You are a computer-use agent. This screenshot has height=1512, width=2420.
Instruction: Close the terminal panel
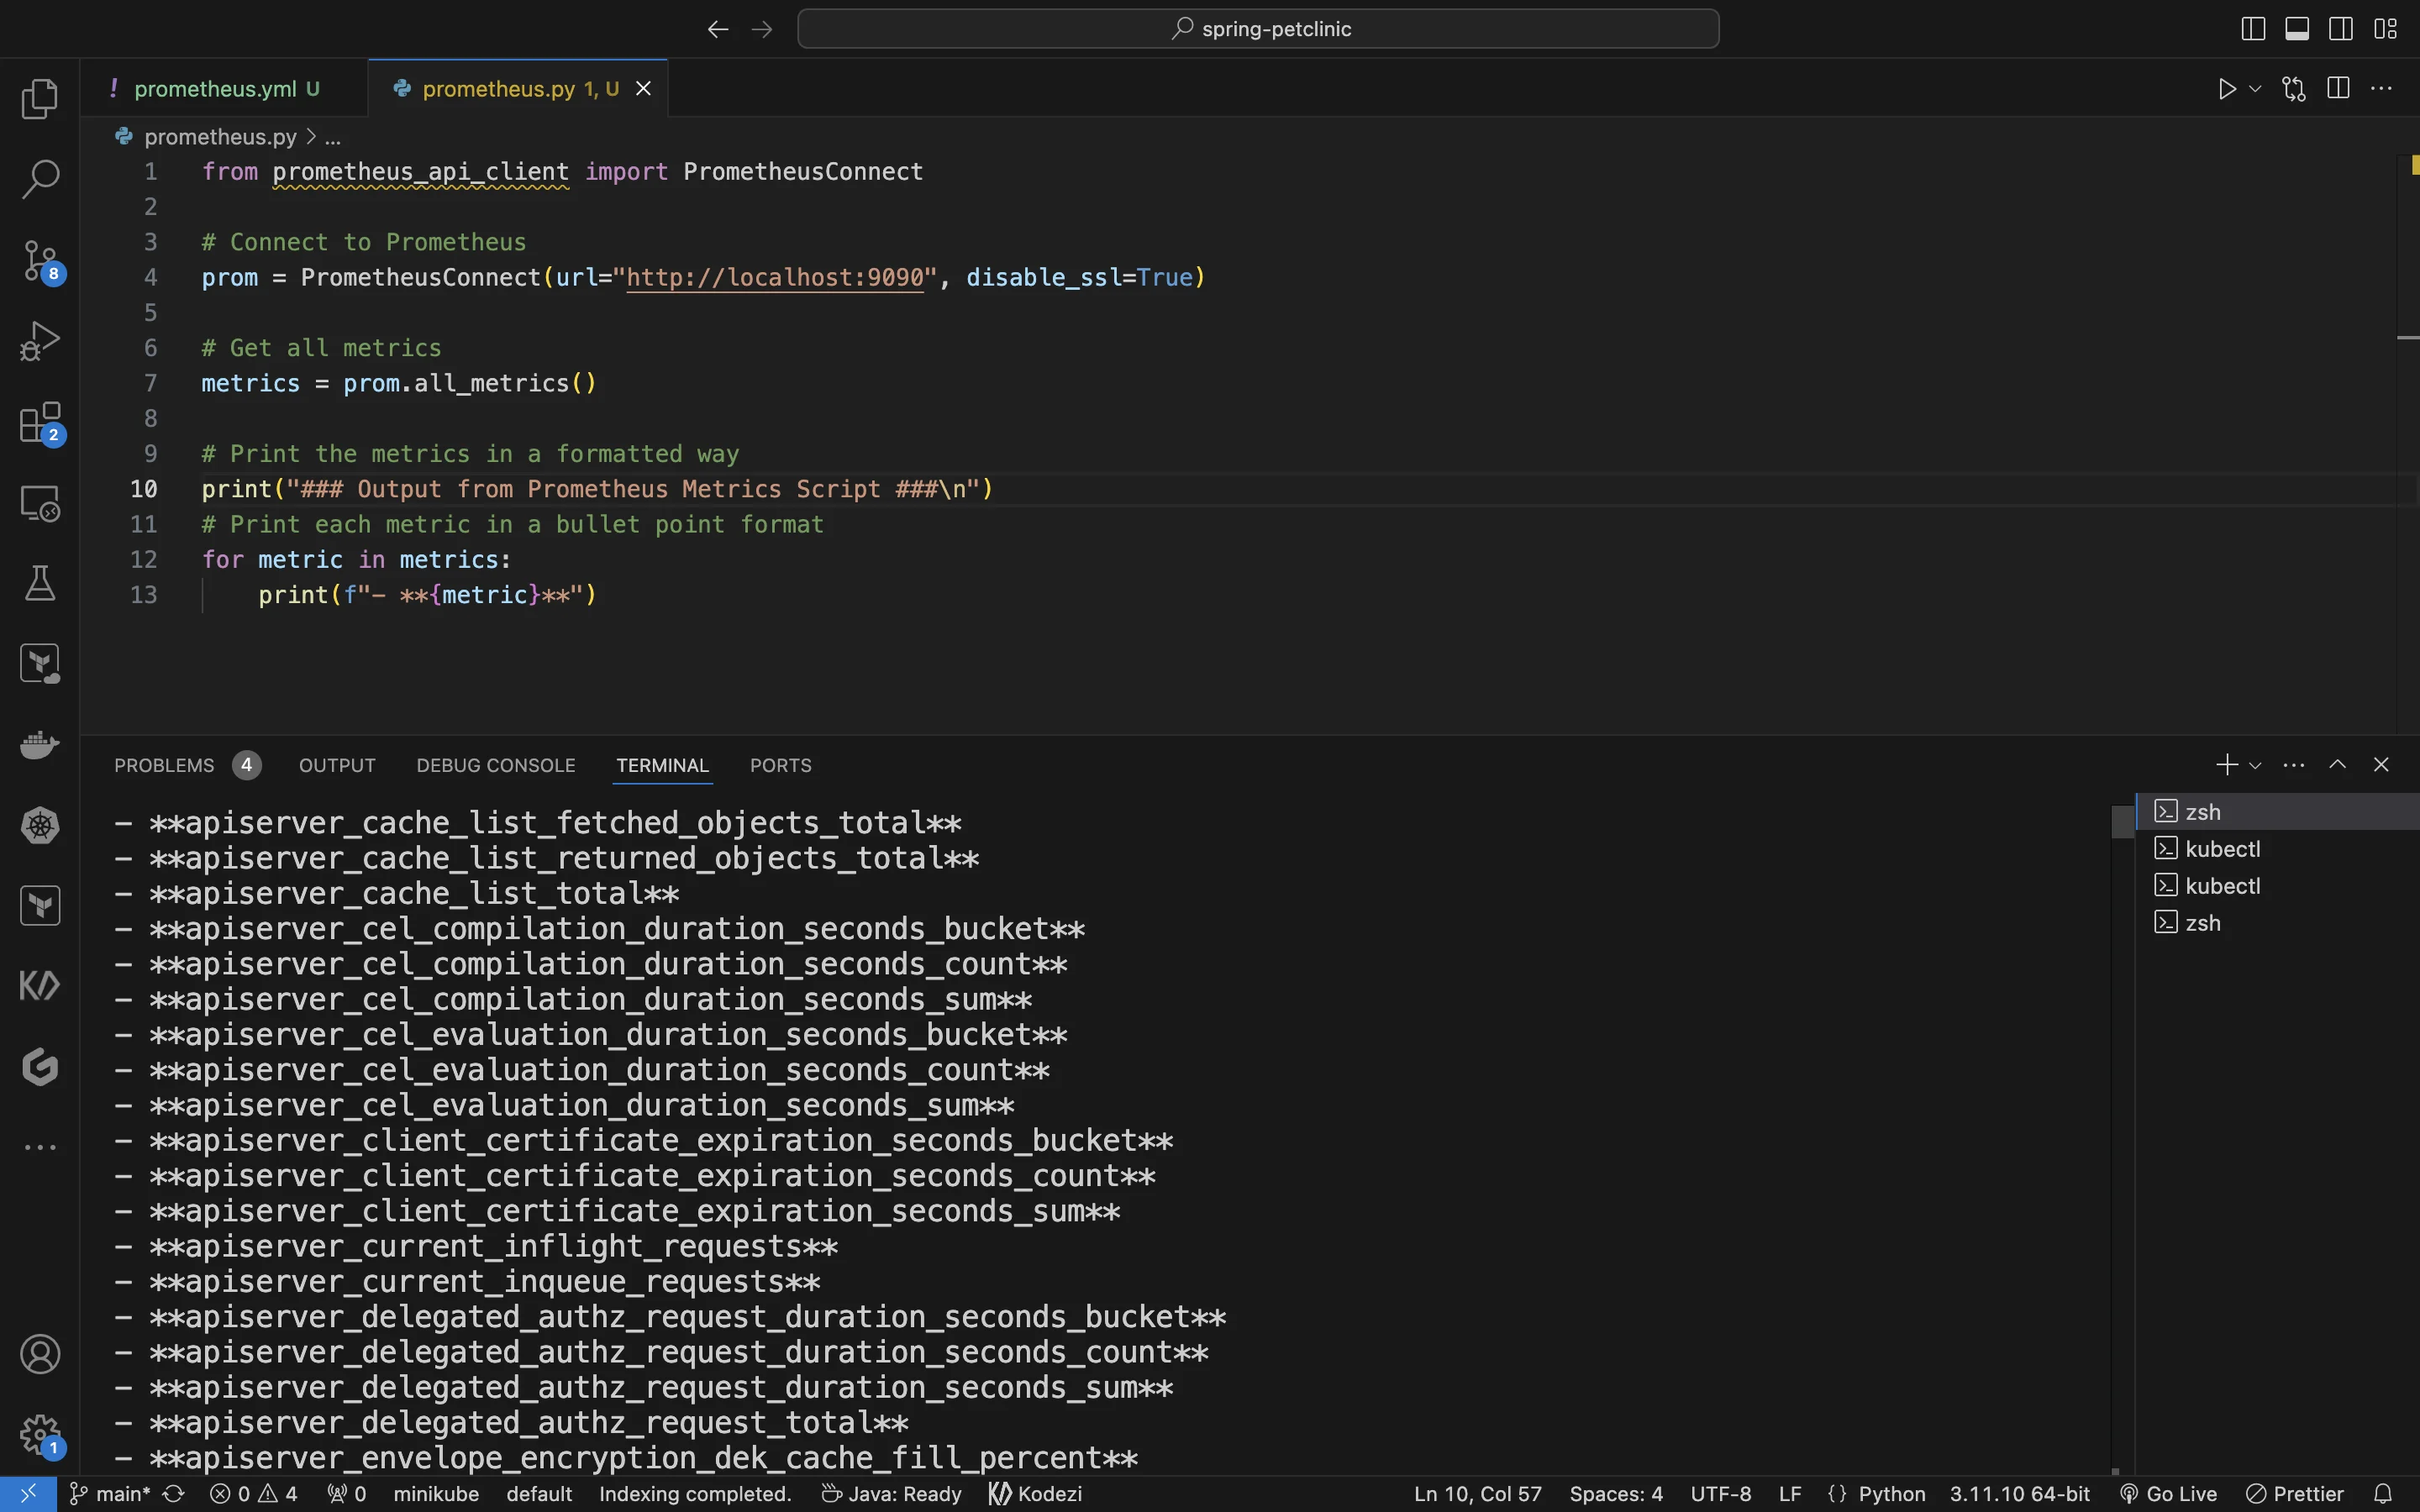[2381, 765]
